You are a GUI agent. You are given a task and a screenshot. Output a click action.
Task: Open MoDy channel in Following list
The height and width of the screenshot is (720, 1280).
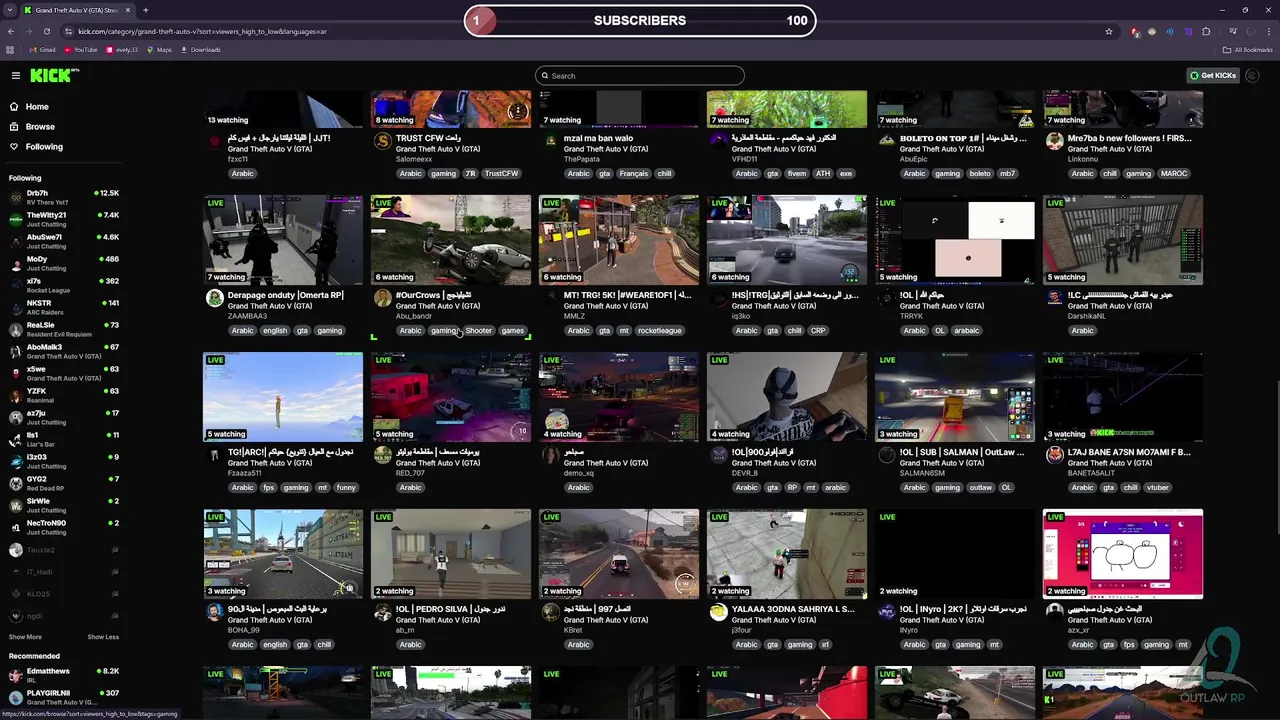pos(64,263)
